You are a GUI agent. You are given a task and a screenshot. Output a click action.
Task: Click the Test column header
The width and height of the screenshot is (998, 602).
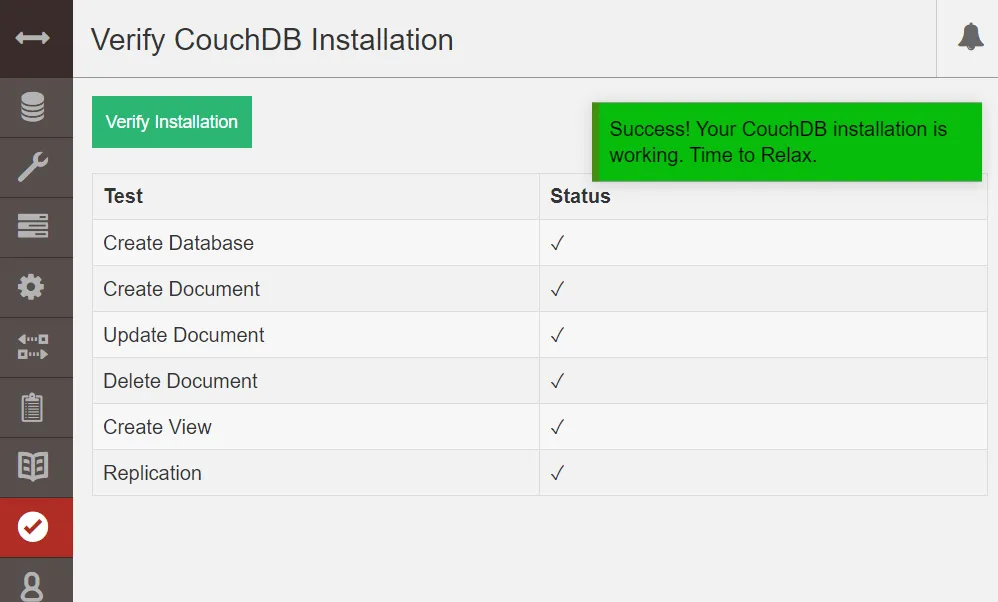tap(123, 196)
